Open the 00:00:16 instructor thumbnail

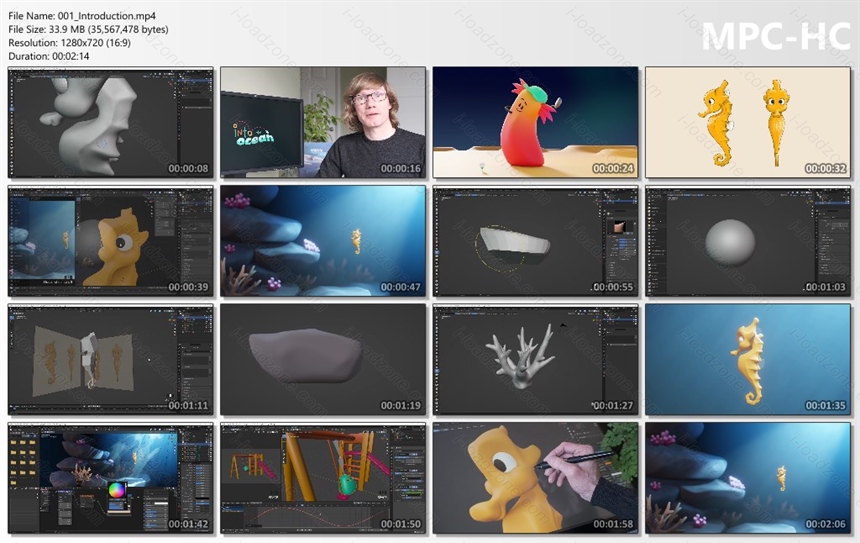point(323,123)
